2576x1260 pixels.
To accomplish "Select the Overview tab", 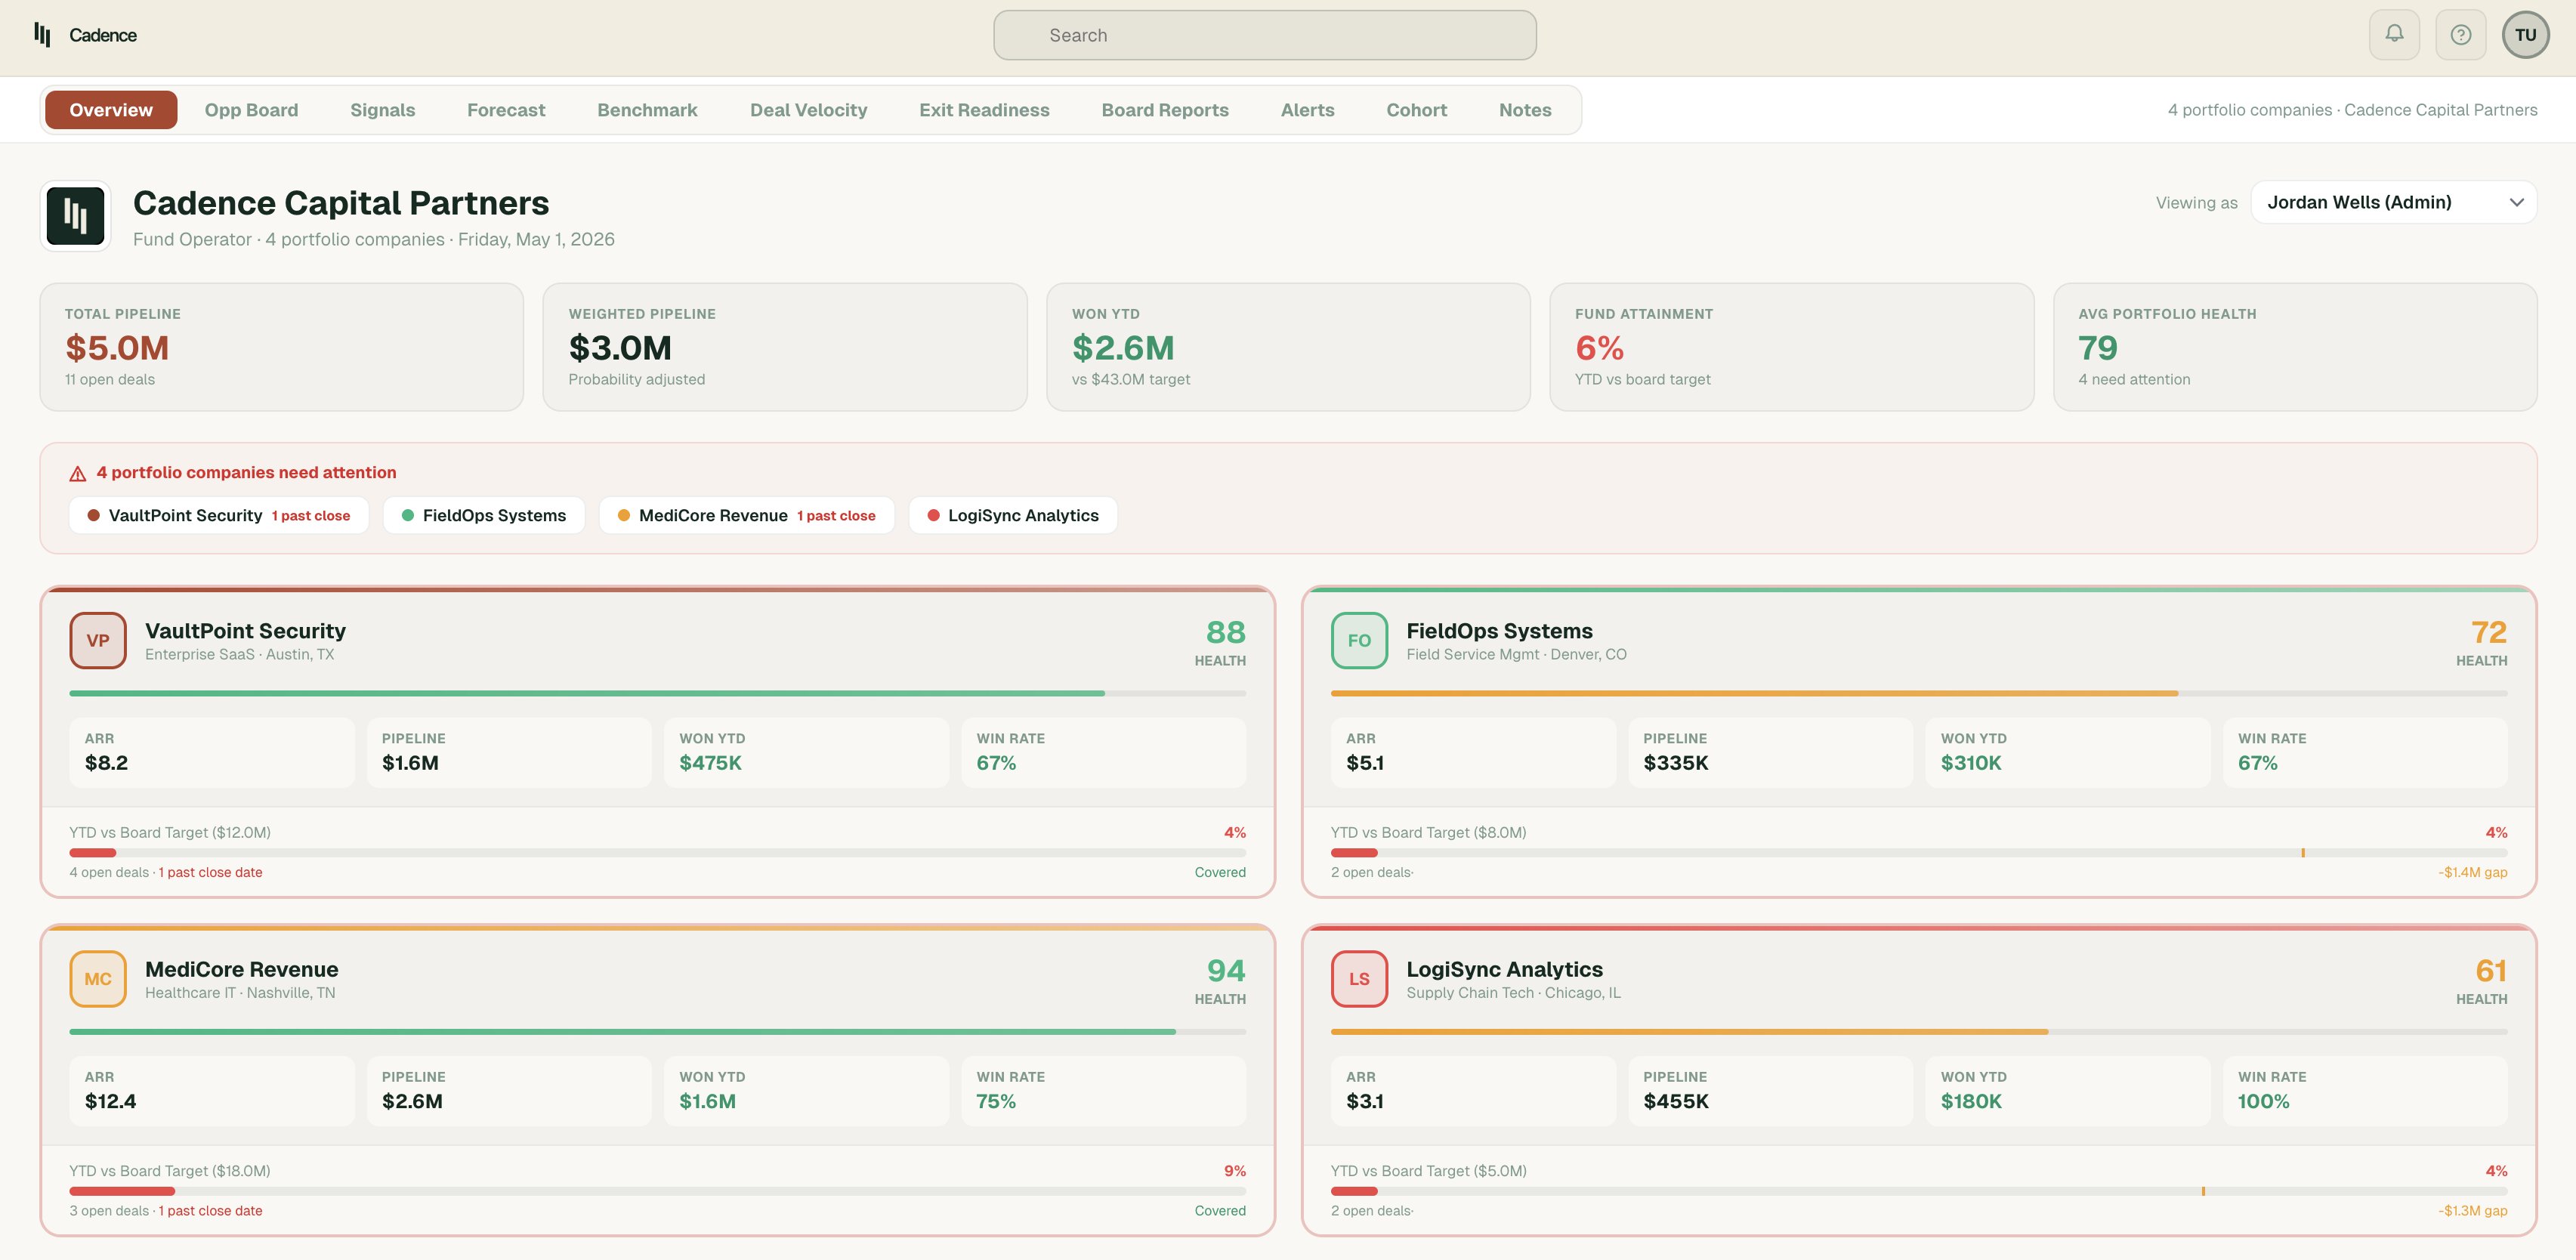I will point(111,110).
